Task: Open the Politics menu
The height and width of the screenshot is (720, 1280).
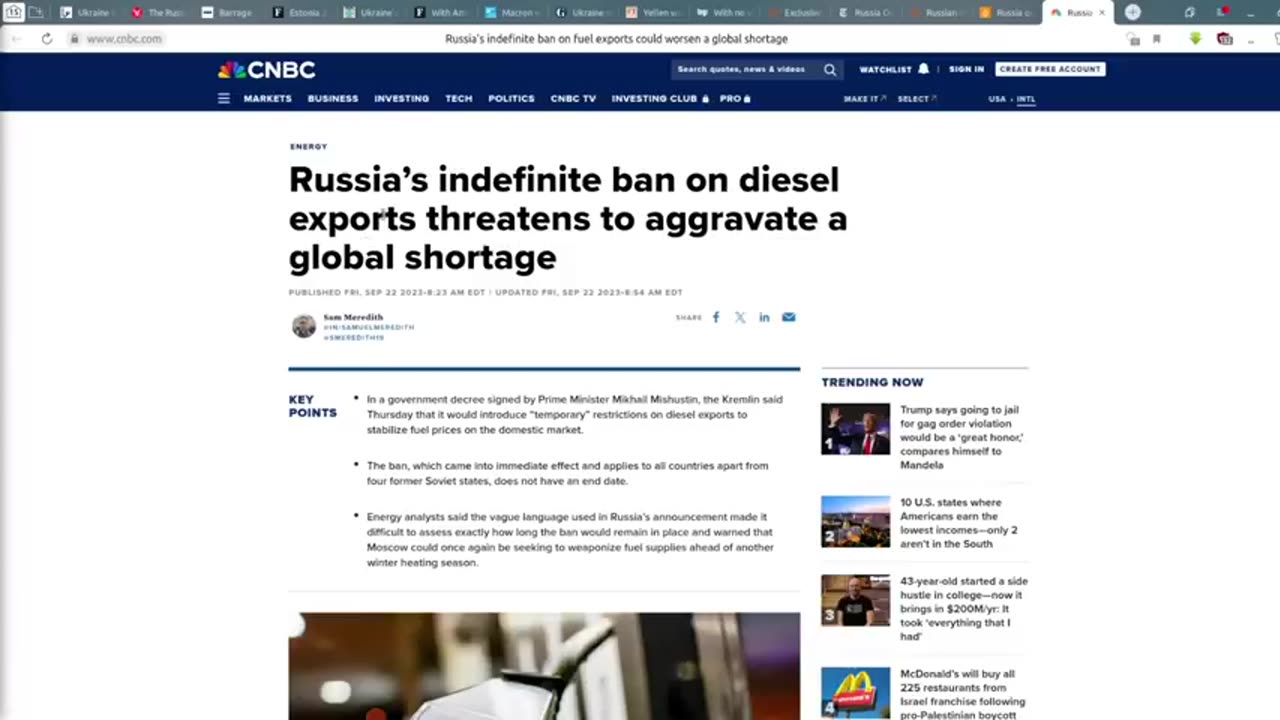Action: 511,99
